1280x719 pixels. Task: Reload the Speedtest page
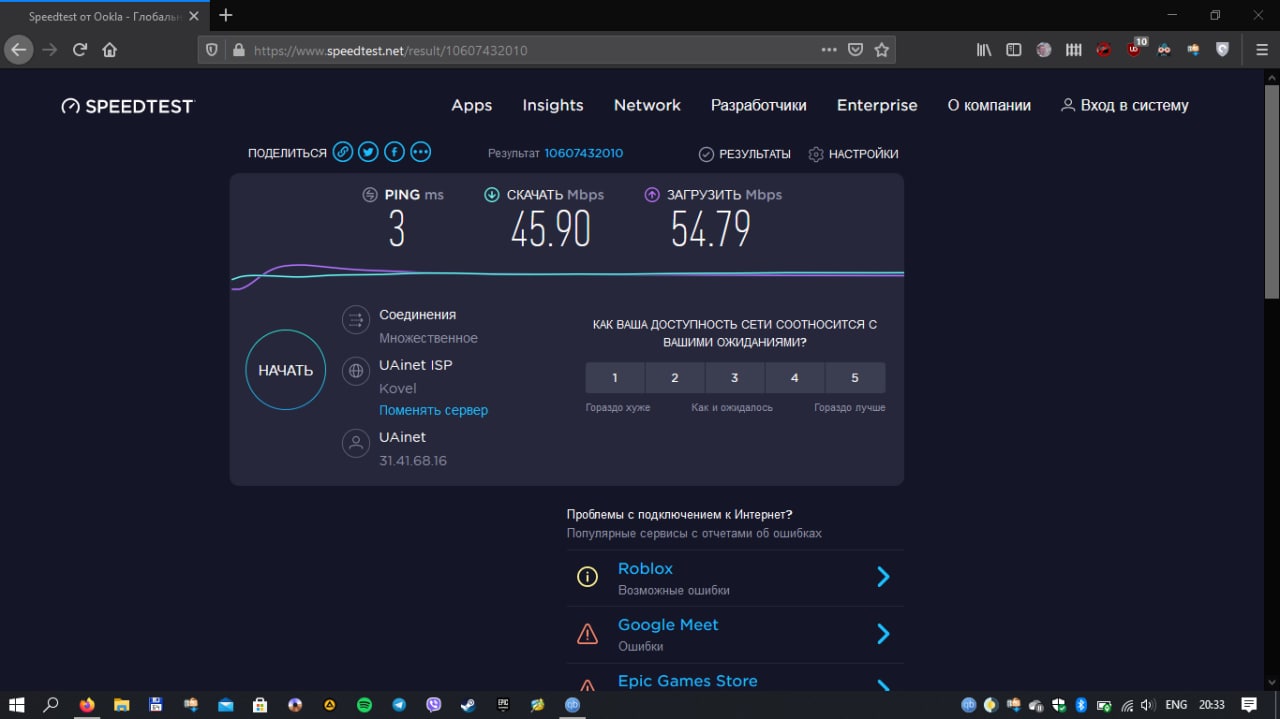[80, 50]
